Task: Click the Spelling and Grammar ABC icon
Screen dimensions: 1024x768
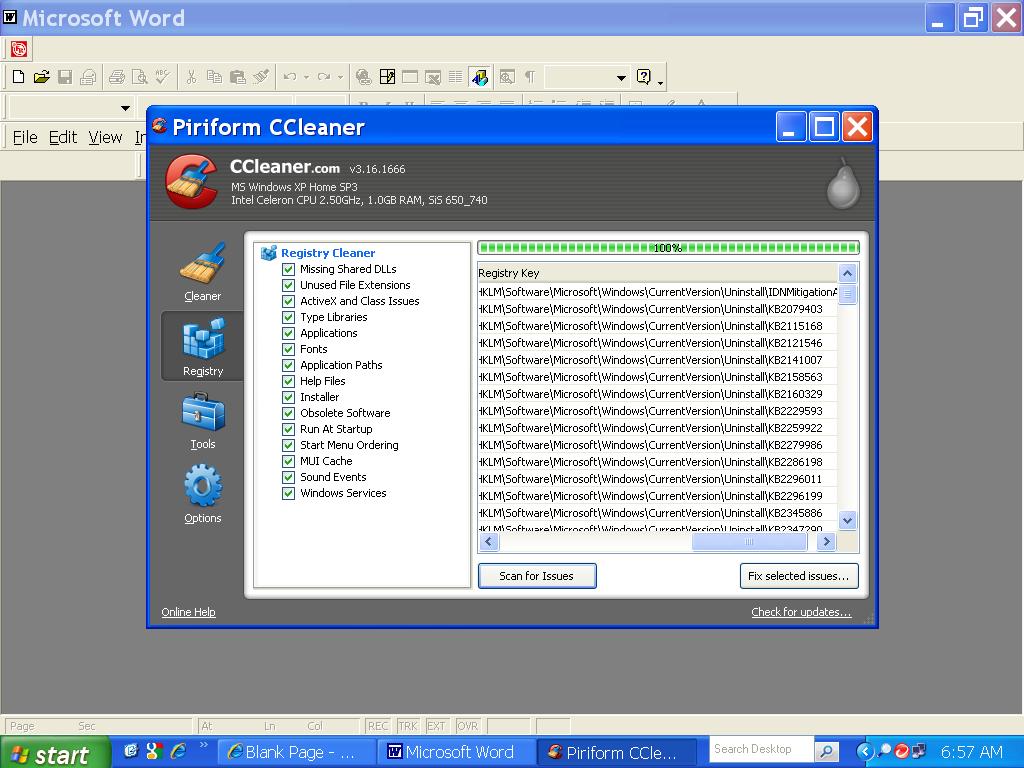Action: point(162,77)
